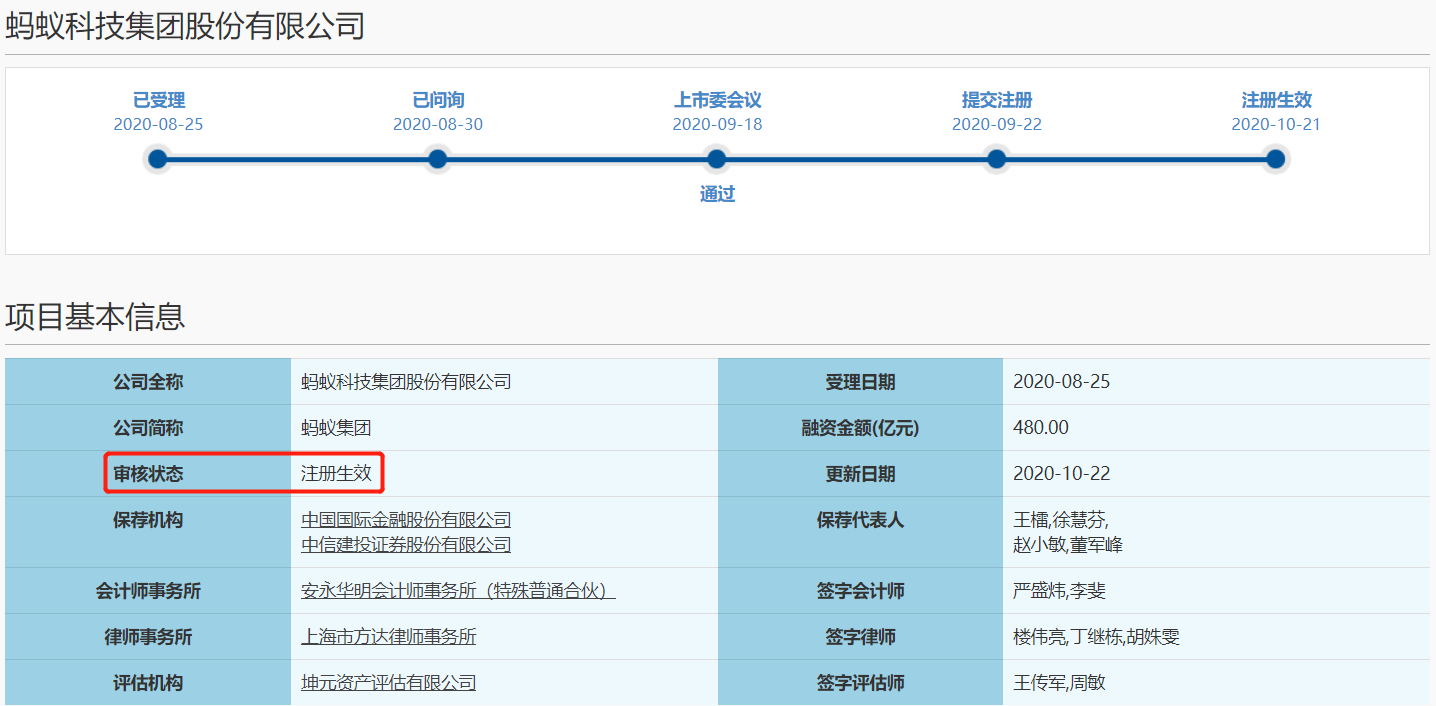The width and height of the screenshot is (1436, 706).
Task: Click the 通过 result text under timeline
Action: [717, 194]
